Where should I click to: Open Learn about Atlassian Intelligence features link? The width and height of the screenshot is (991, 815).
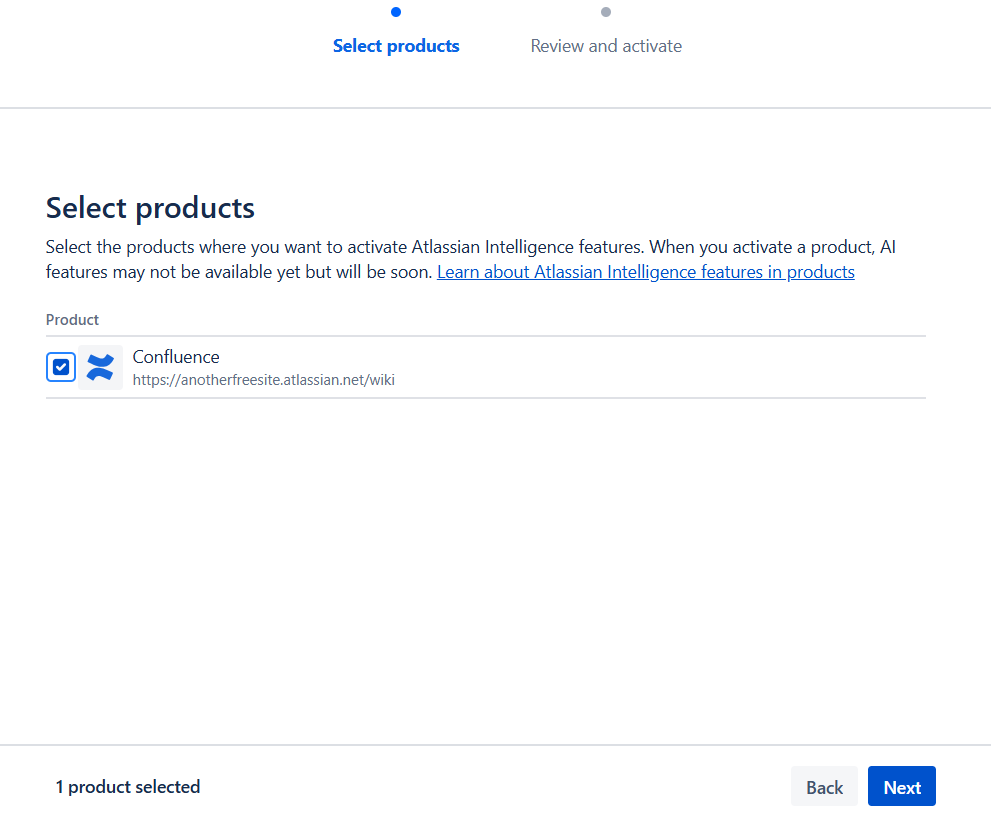click(645, 272)
